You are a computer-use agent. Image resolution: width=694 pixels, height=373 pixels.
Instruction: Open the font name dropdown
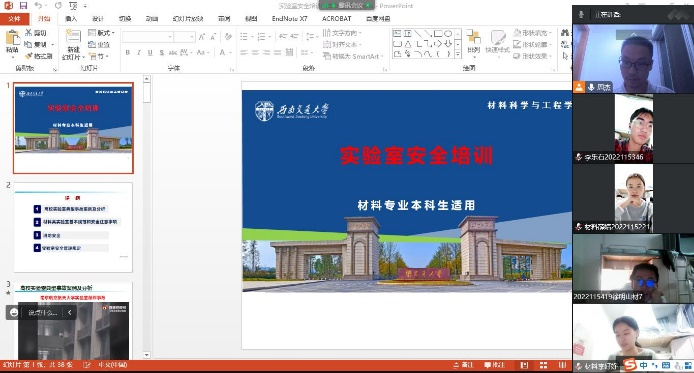148,37
